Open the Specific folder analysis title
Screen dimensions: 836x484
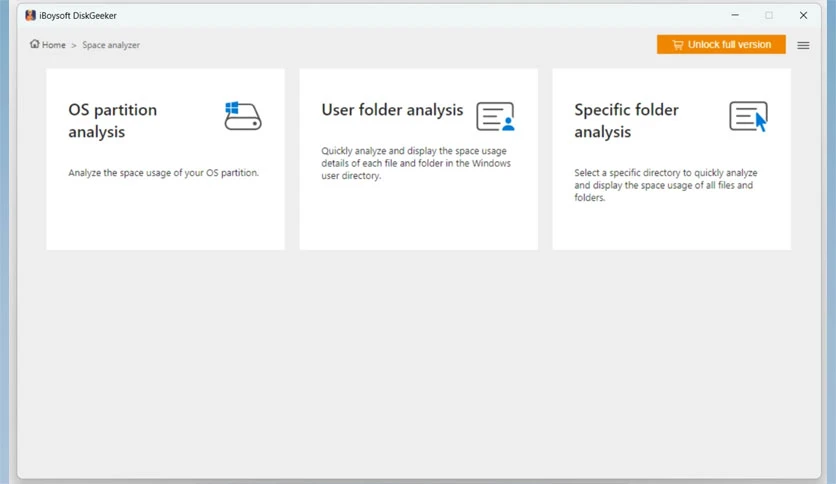tap(626, 120)
